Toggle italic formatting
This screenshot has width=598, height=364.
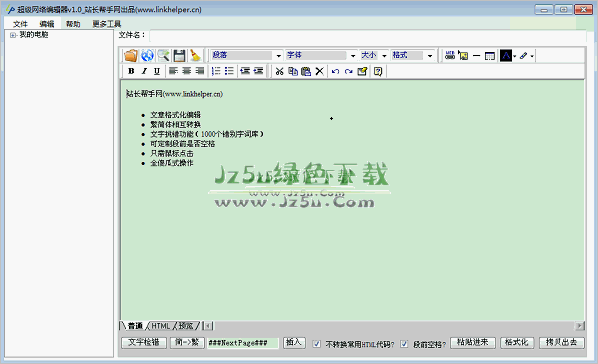point(144,71)
